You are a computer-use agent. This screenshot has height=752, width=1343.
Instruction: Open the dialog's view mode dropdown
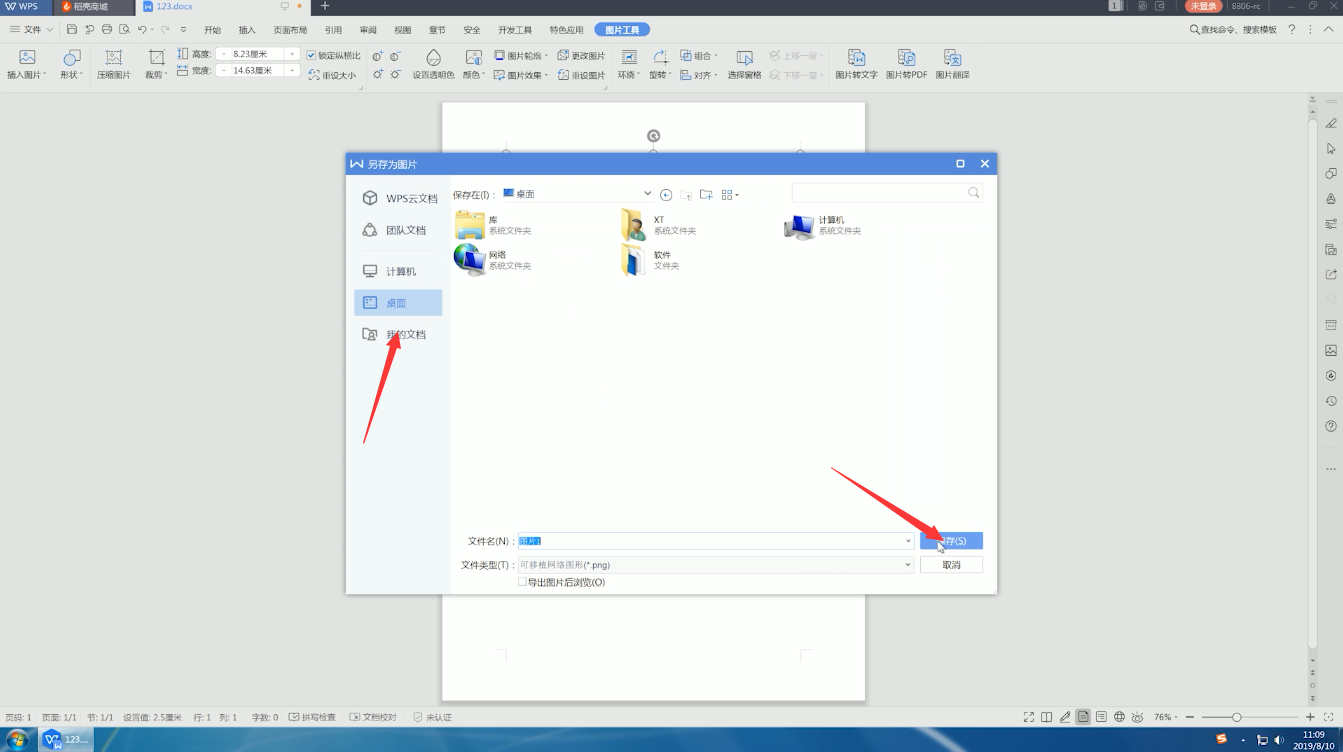(x=730, y=194)
